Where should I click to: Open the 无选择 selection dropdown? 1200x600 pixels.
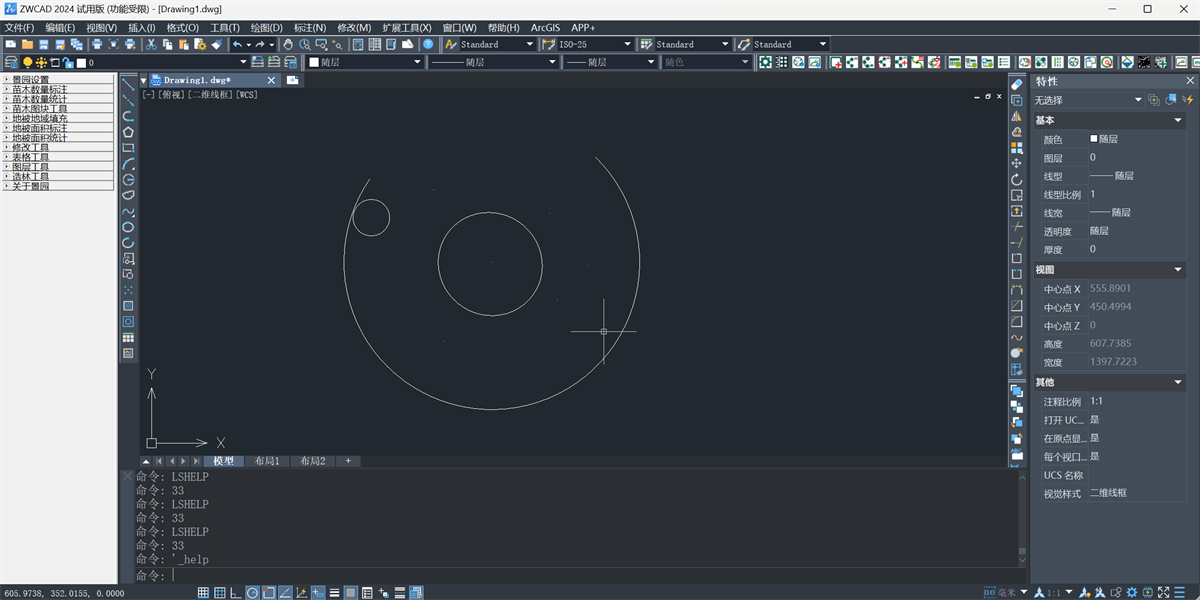click(1138, 100)
